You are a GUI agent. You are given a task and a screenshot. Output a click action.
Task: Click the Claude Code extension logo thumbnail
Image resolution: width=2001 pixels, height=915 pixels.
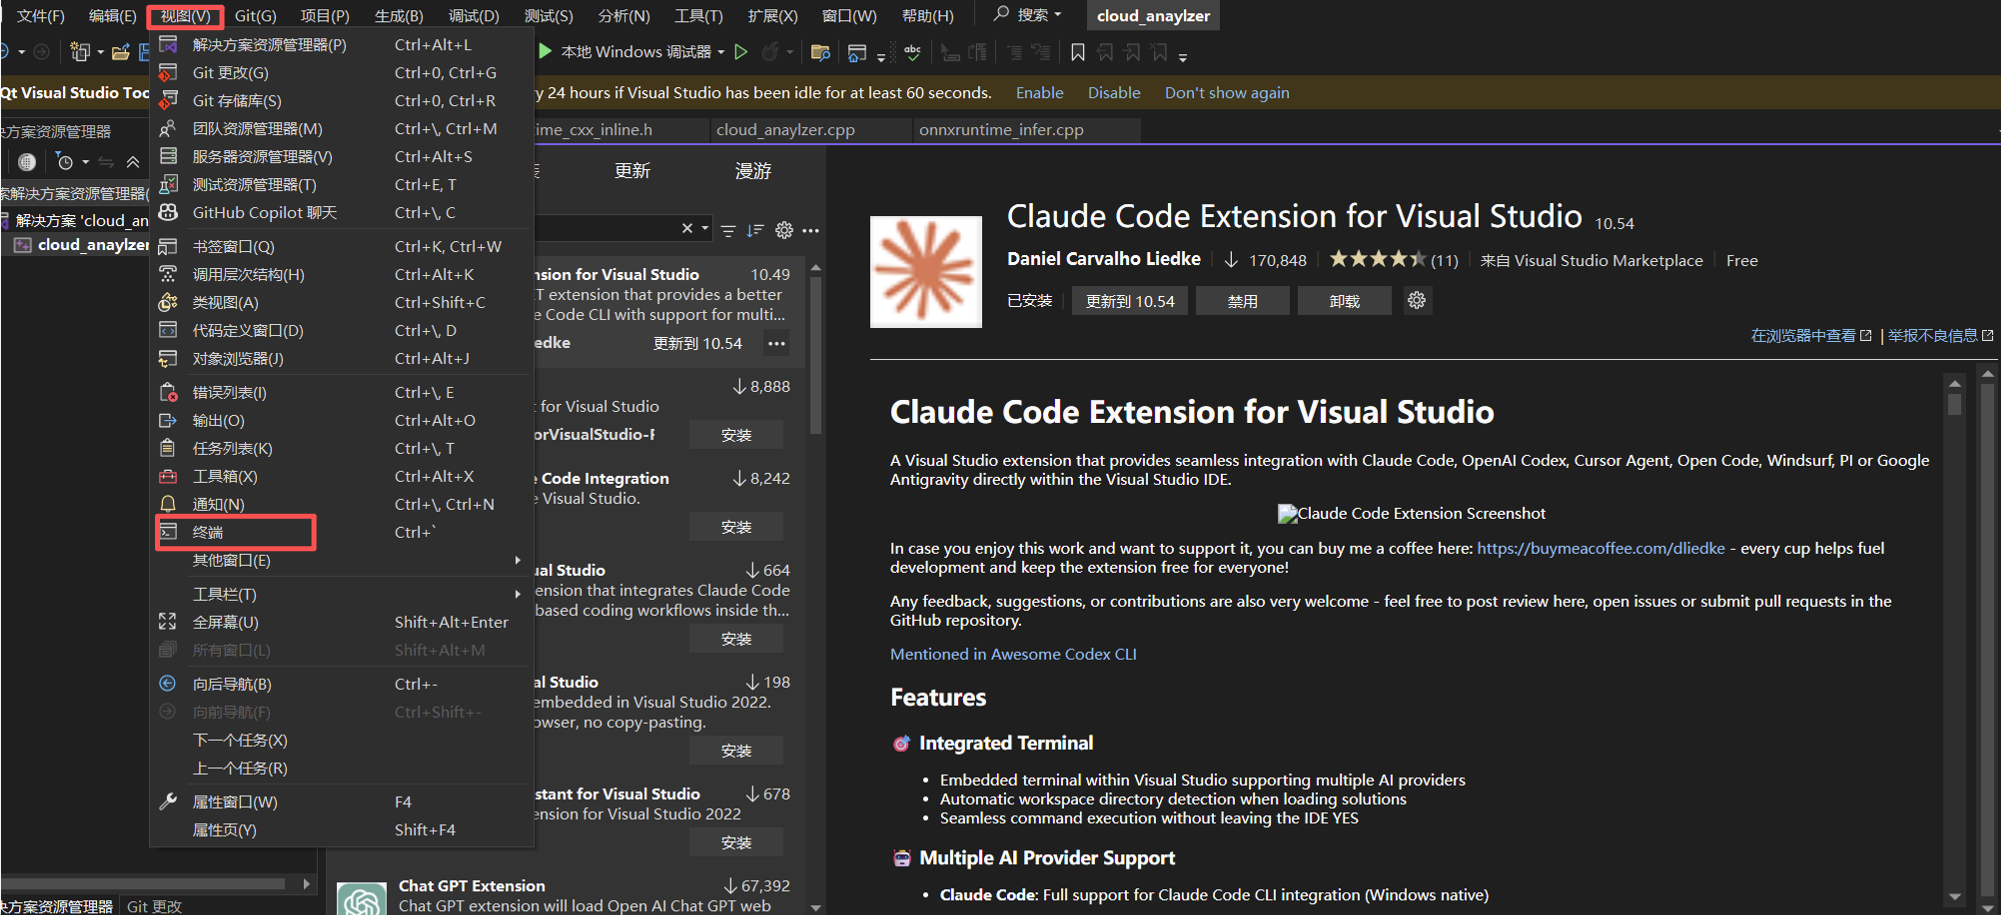point(926,271)
